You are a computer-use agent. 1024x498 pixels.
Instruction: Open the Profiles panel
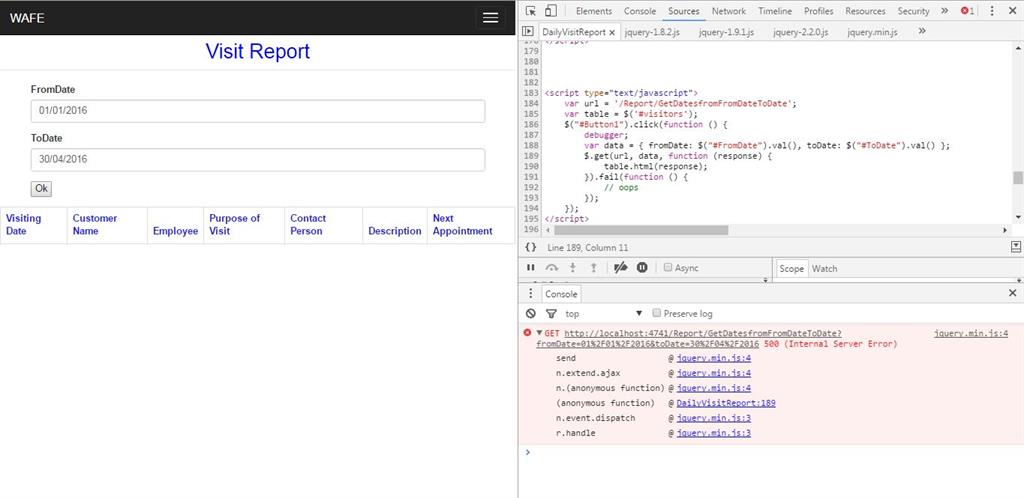[818, 11]
